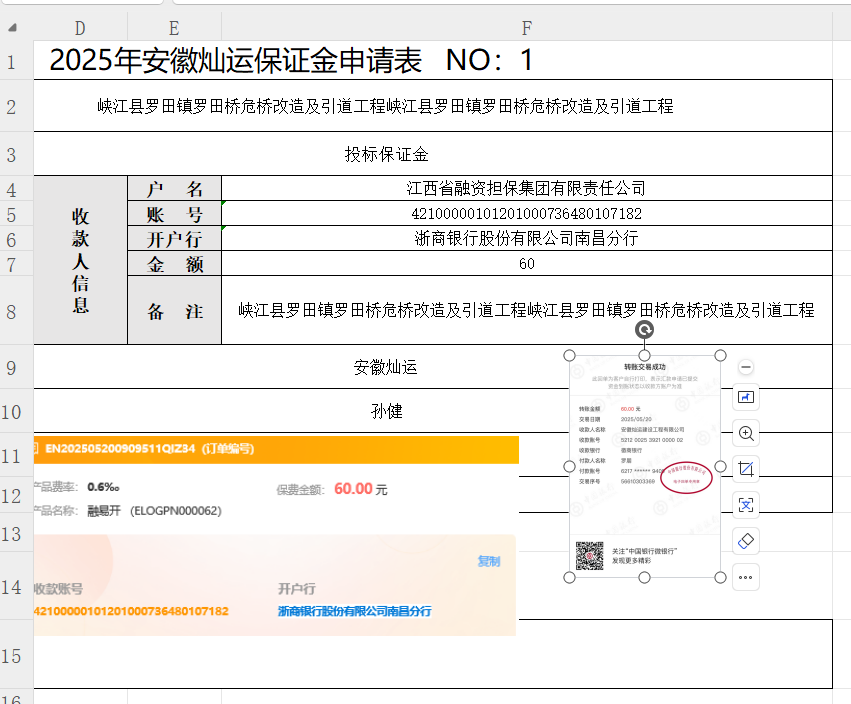This screenshot has height=704, width=851.
Task: Select the eraser tool for picture
Action: coord(745,541)
